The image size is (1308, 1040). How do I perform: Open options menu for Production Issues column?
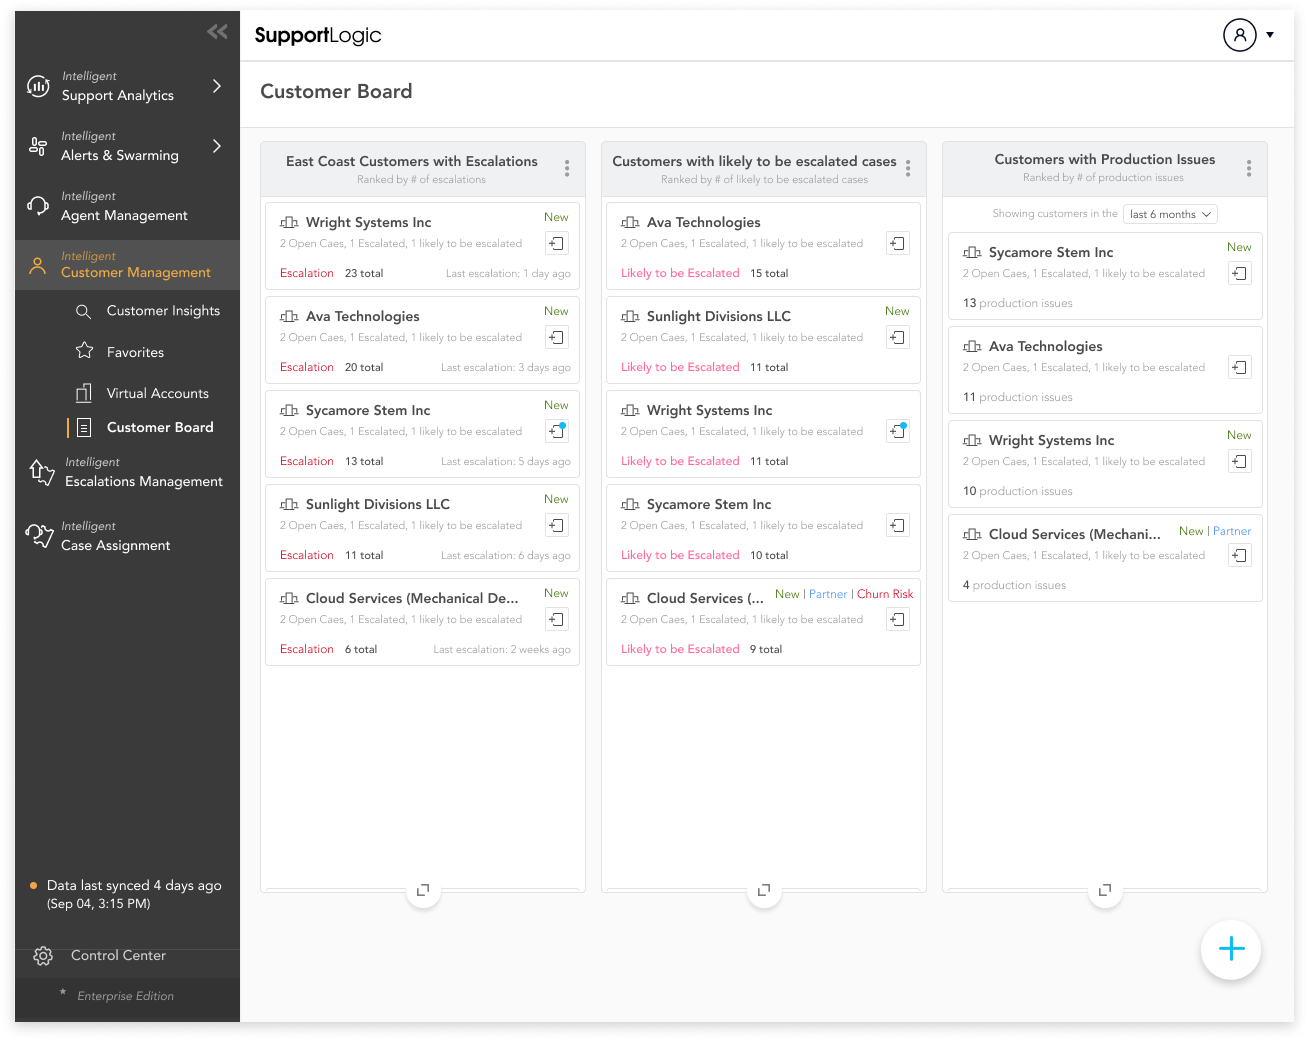1249,168
